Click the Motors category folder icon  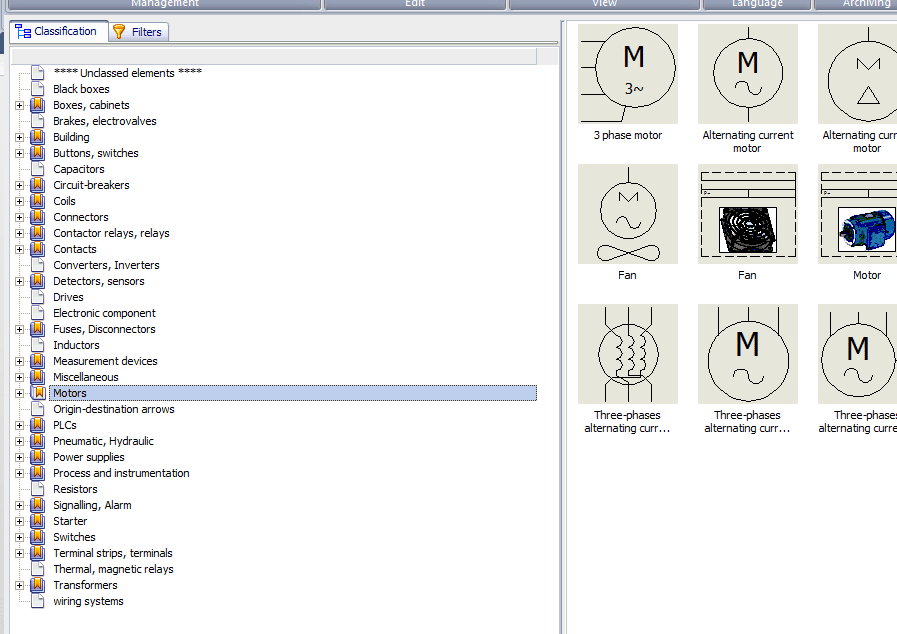(38, 393)
